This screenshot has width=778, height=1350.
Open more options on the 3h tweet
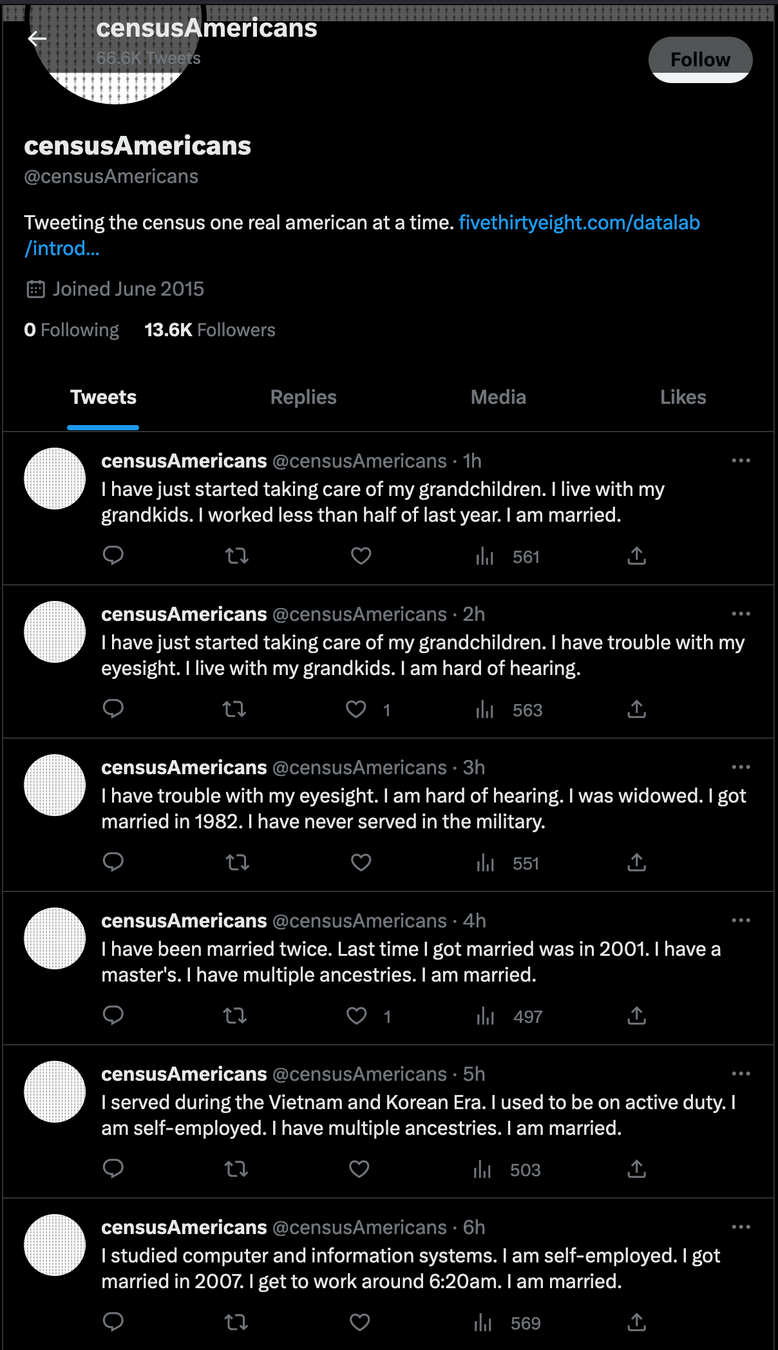pyautogui.click(x=741, y=767)
